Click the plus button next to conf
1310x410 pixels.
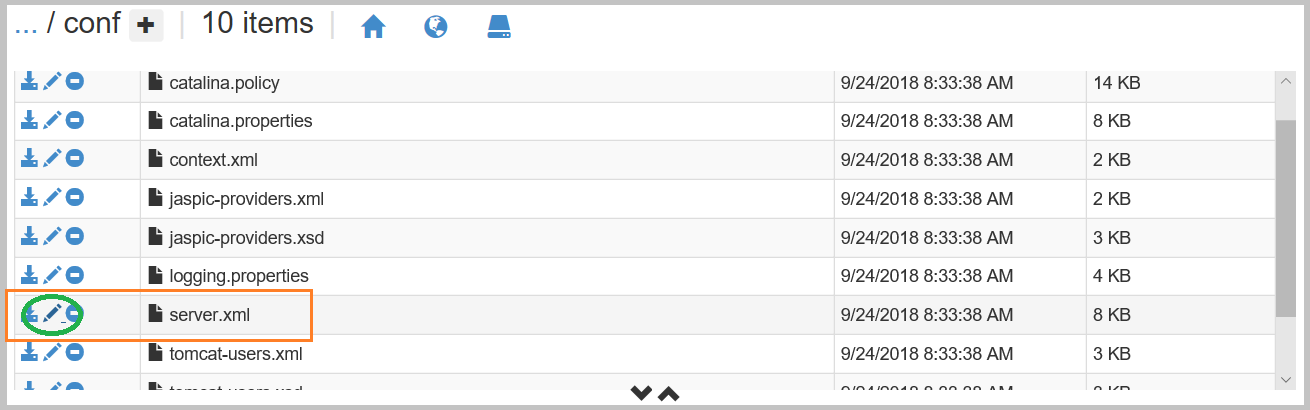click(146, 27)
